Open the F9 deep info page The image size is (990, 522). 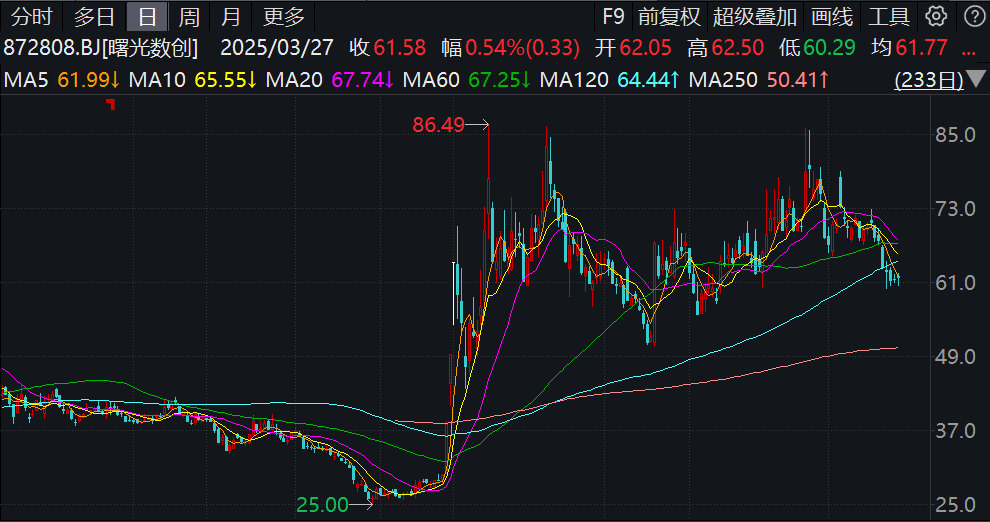pos(613,16)
